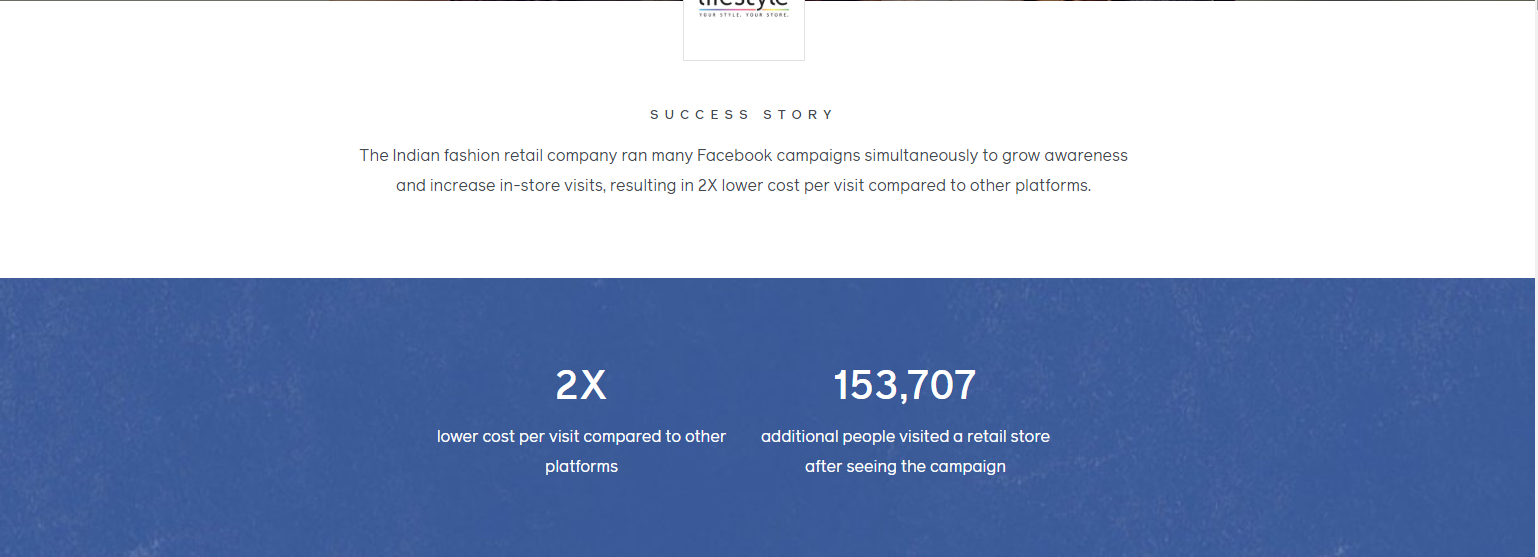Click 'lower cost per visit compared to other' caption

point(581,437)
